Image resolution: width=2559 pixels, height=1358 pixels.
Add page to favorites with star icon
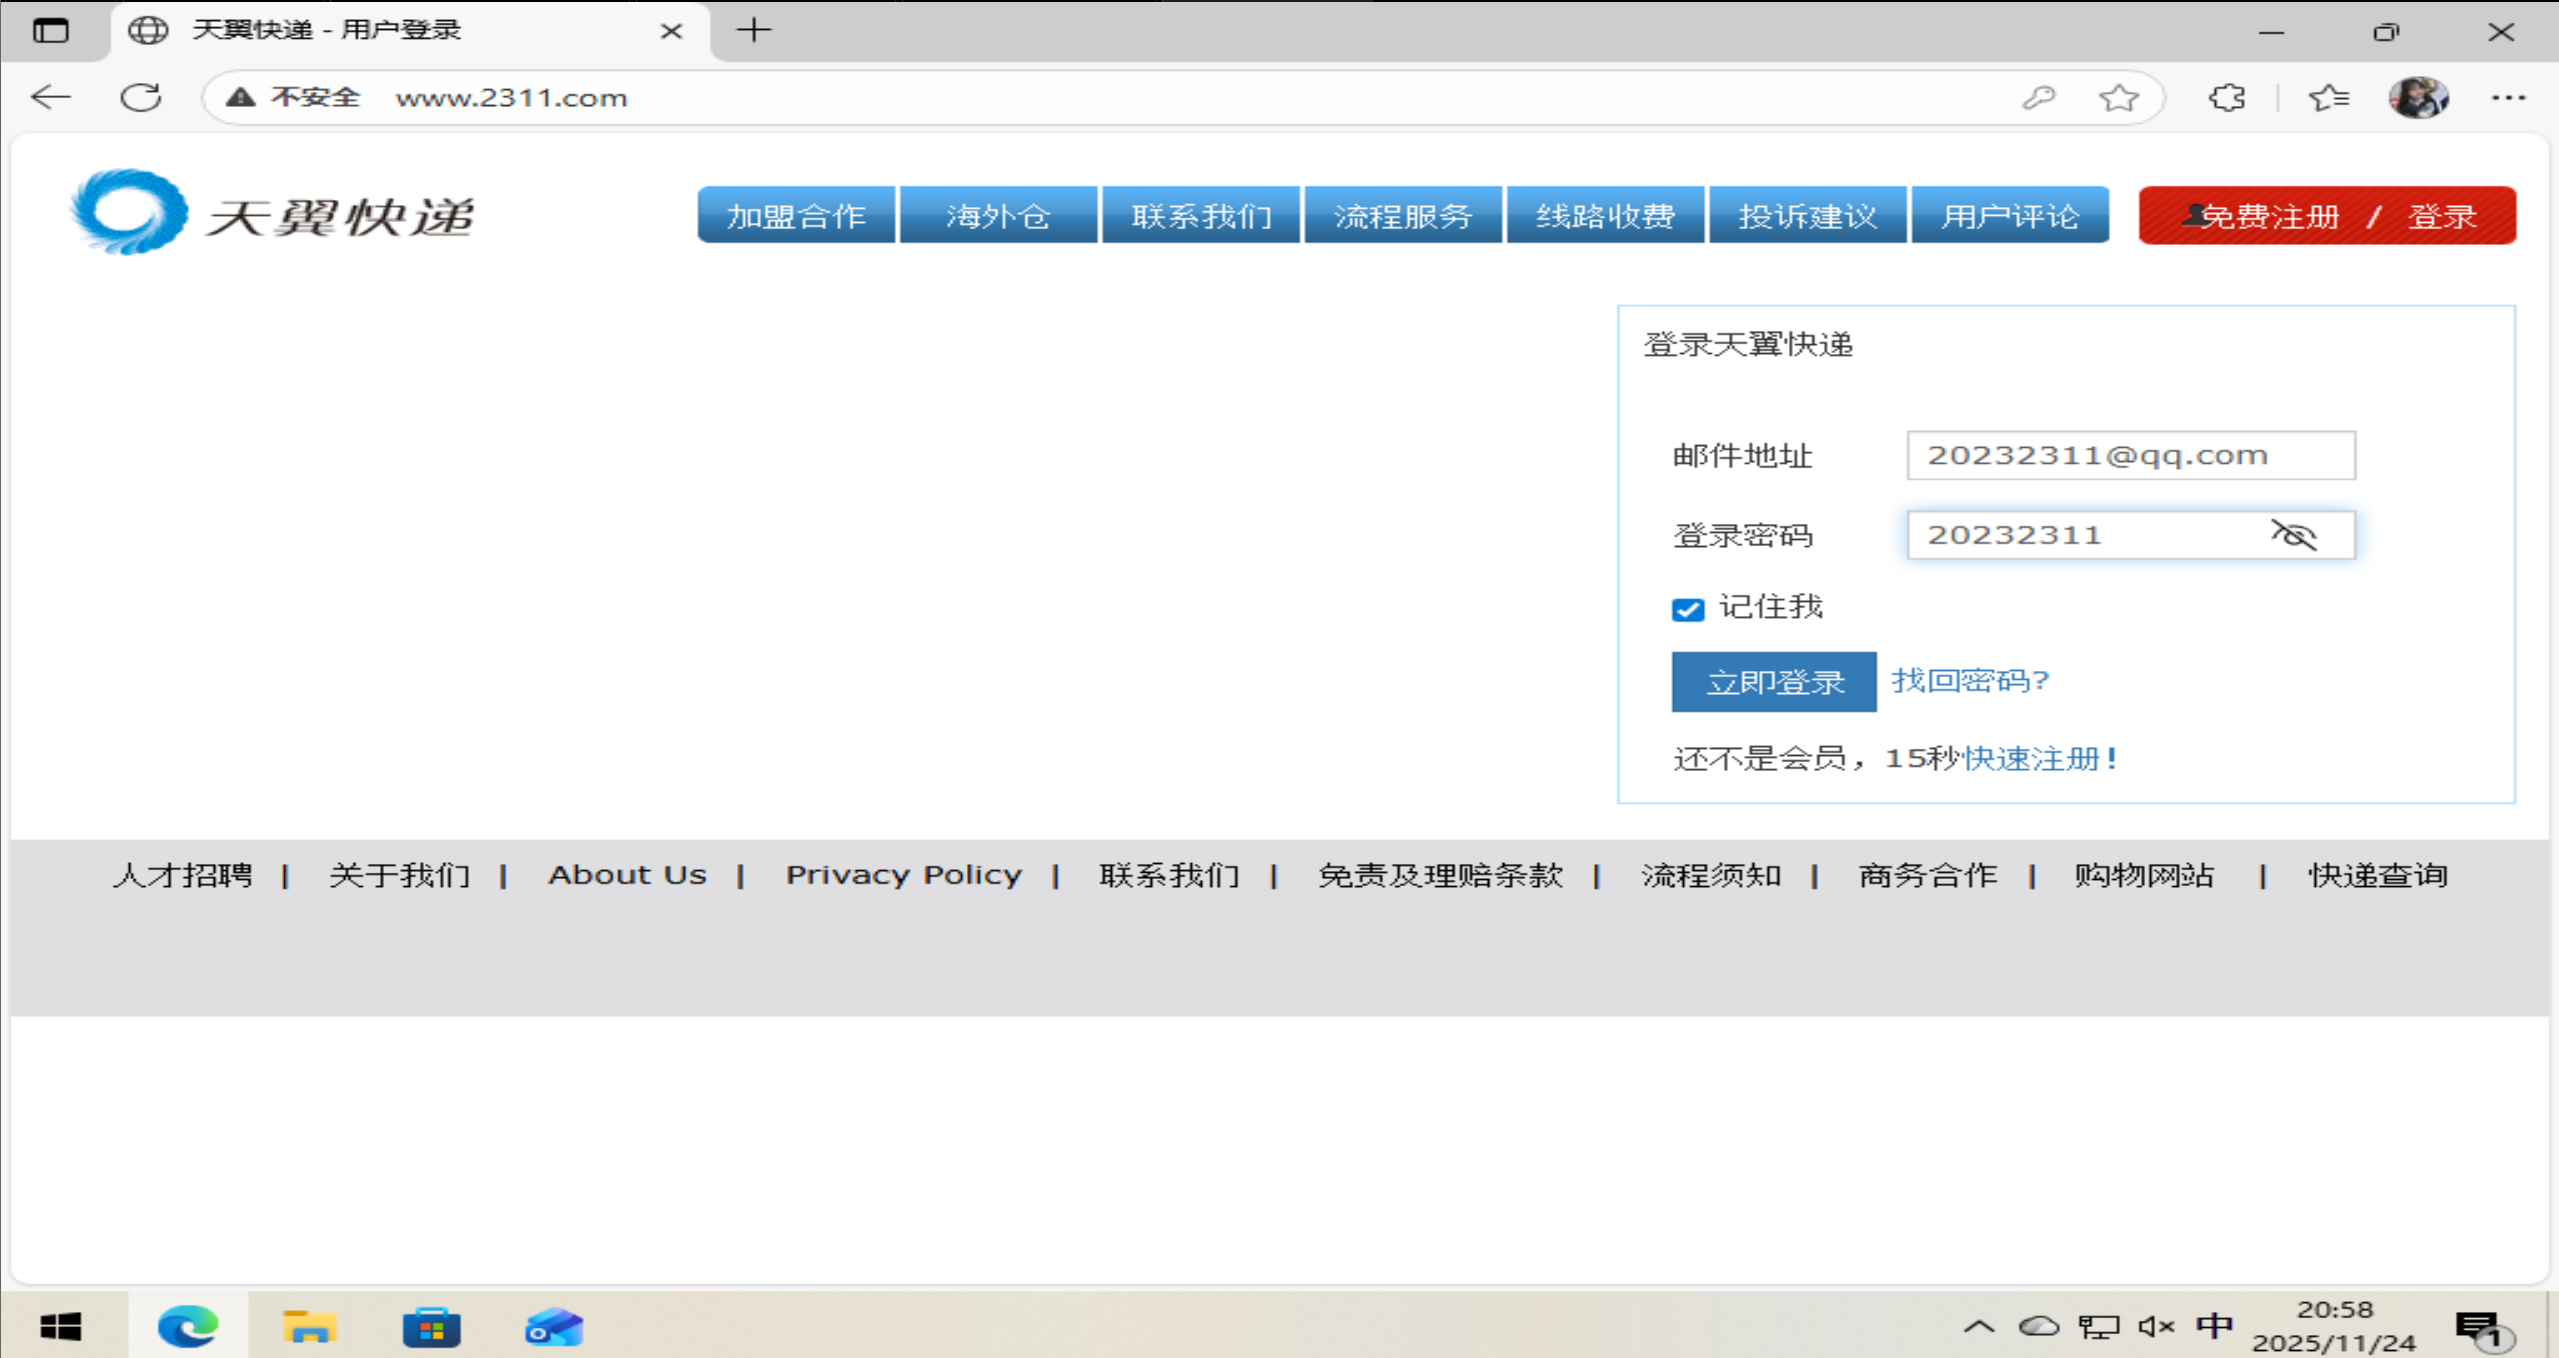point(2118,97)
